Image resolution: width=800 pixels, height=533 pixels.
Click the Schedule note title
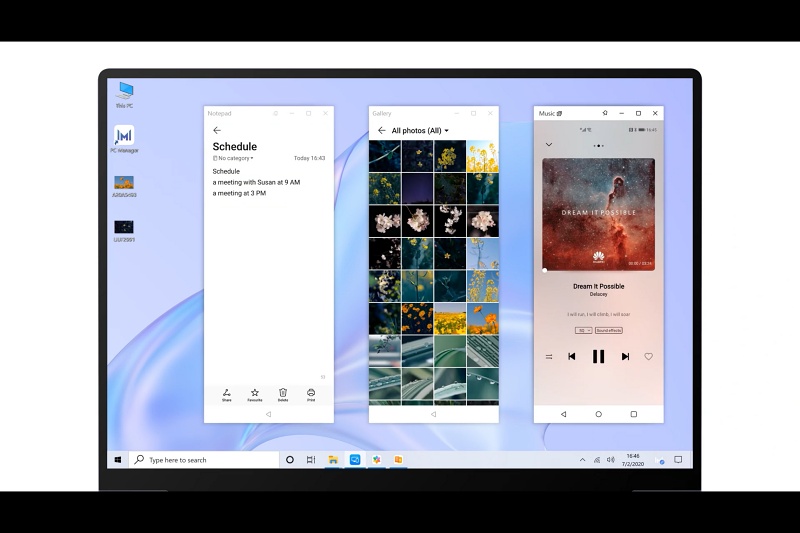tap(235, 146)
